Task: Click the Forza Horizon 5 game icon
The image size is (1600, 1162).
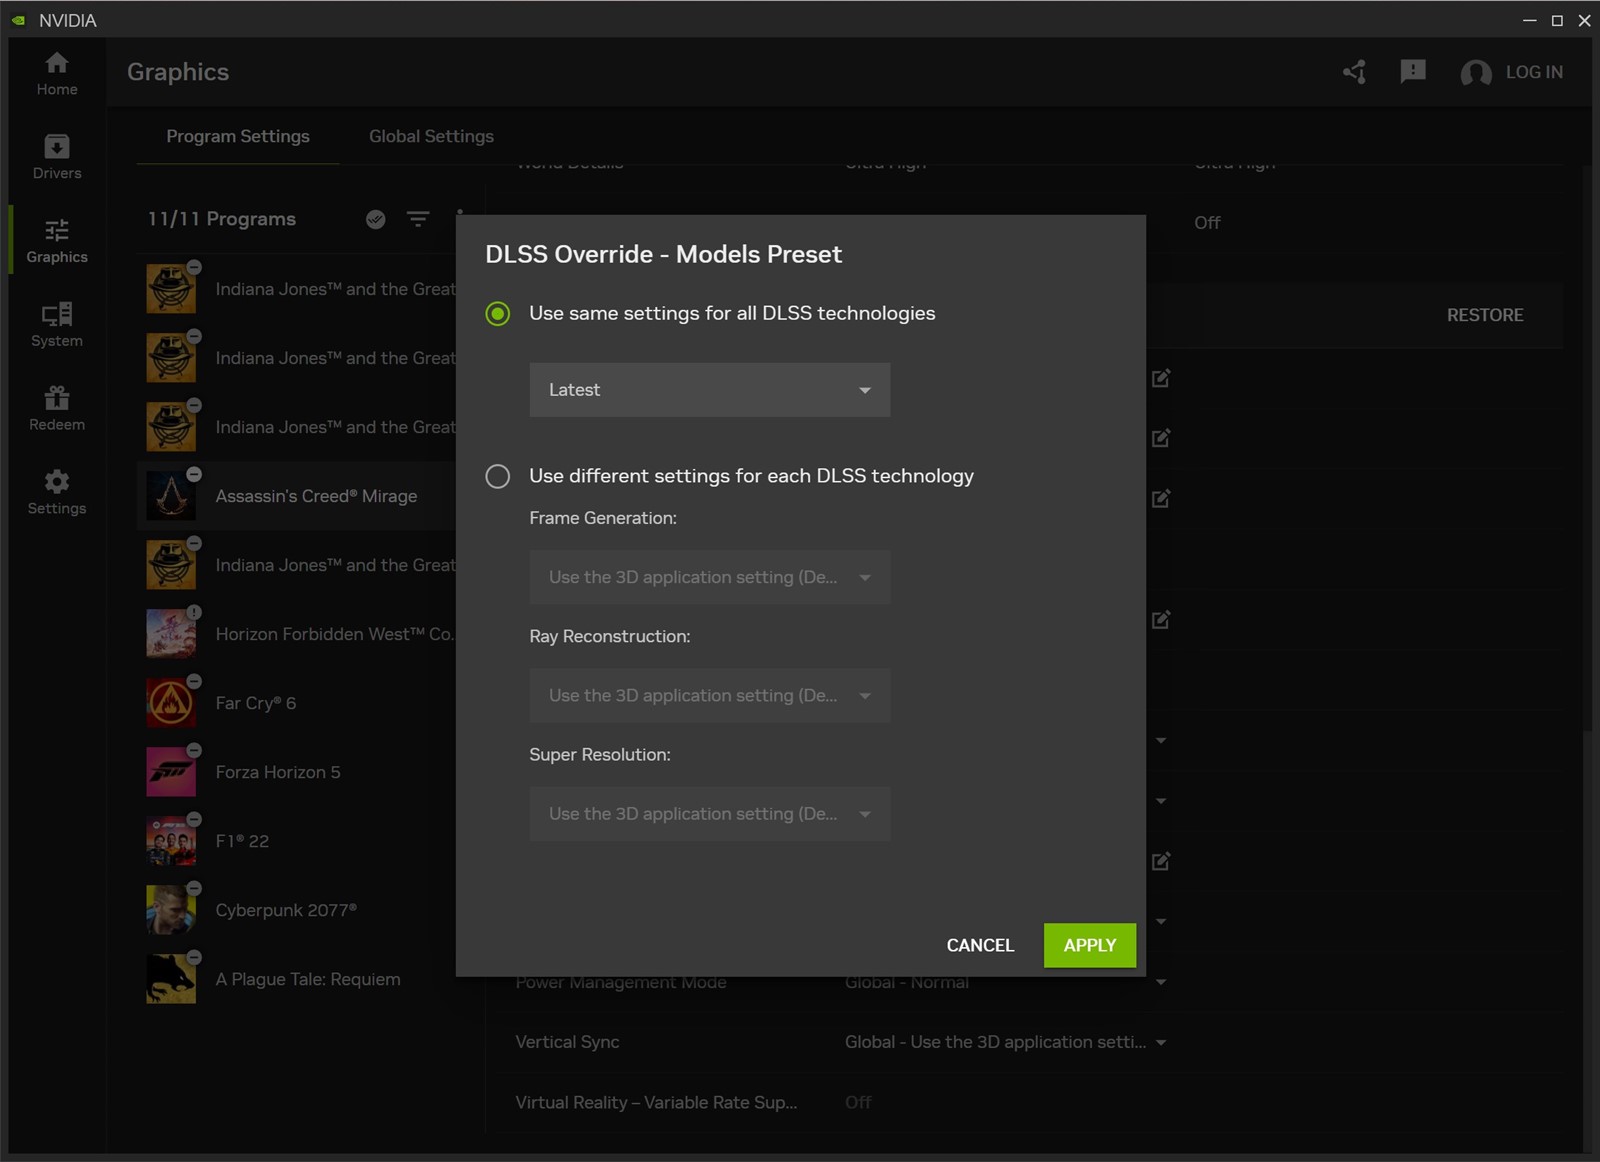Action: (171, 772)
